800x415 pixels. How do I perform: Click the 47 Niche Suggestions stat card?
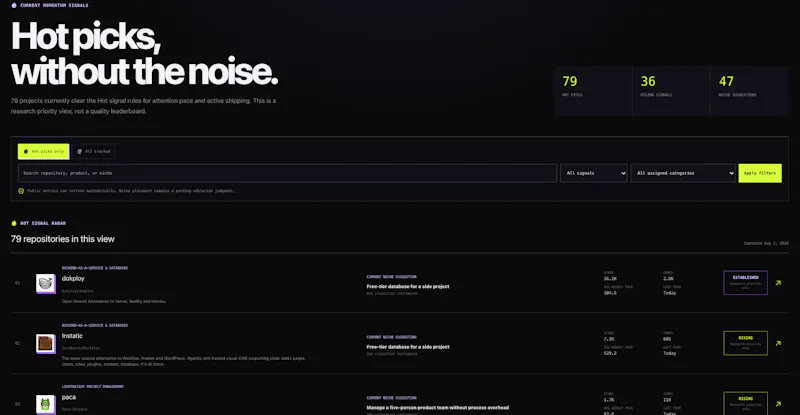coord(749,91)
